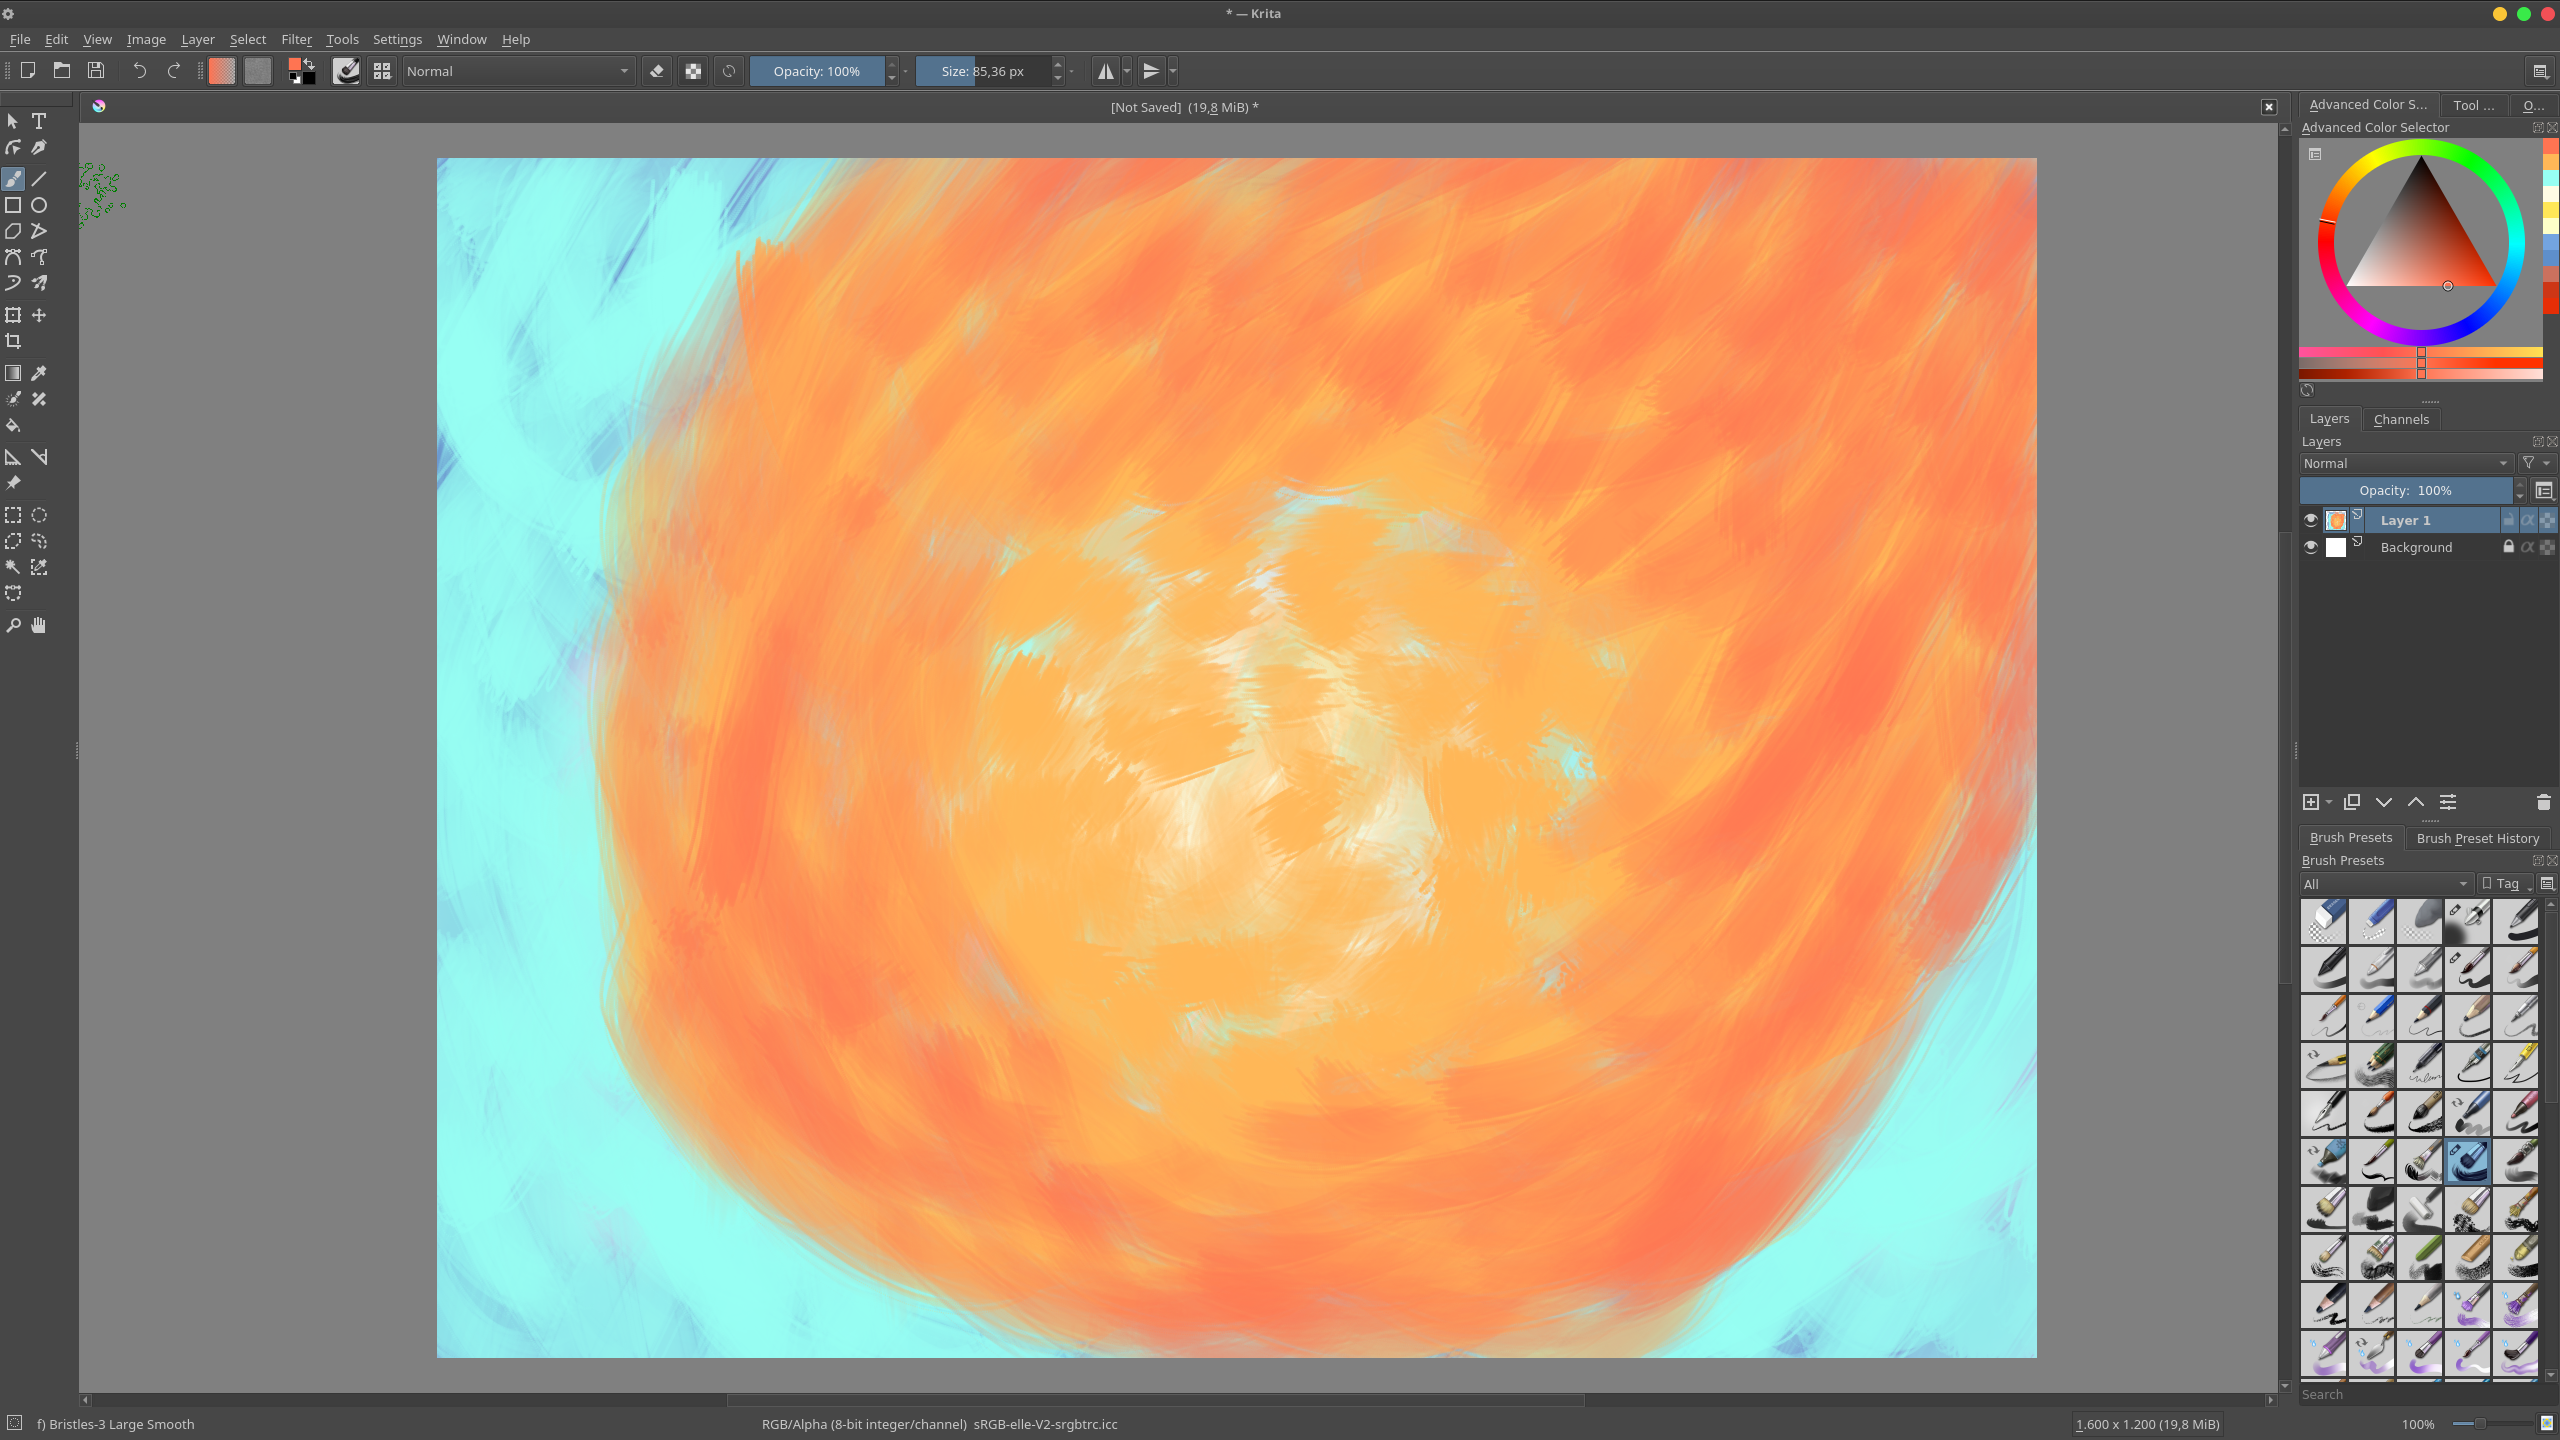Screen dimensions: 2560x1440
Task: Hide Layer 1 using eye icon
Action: pos(2310,520)
